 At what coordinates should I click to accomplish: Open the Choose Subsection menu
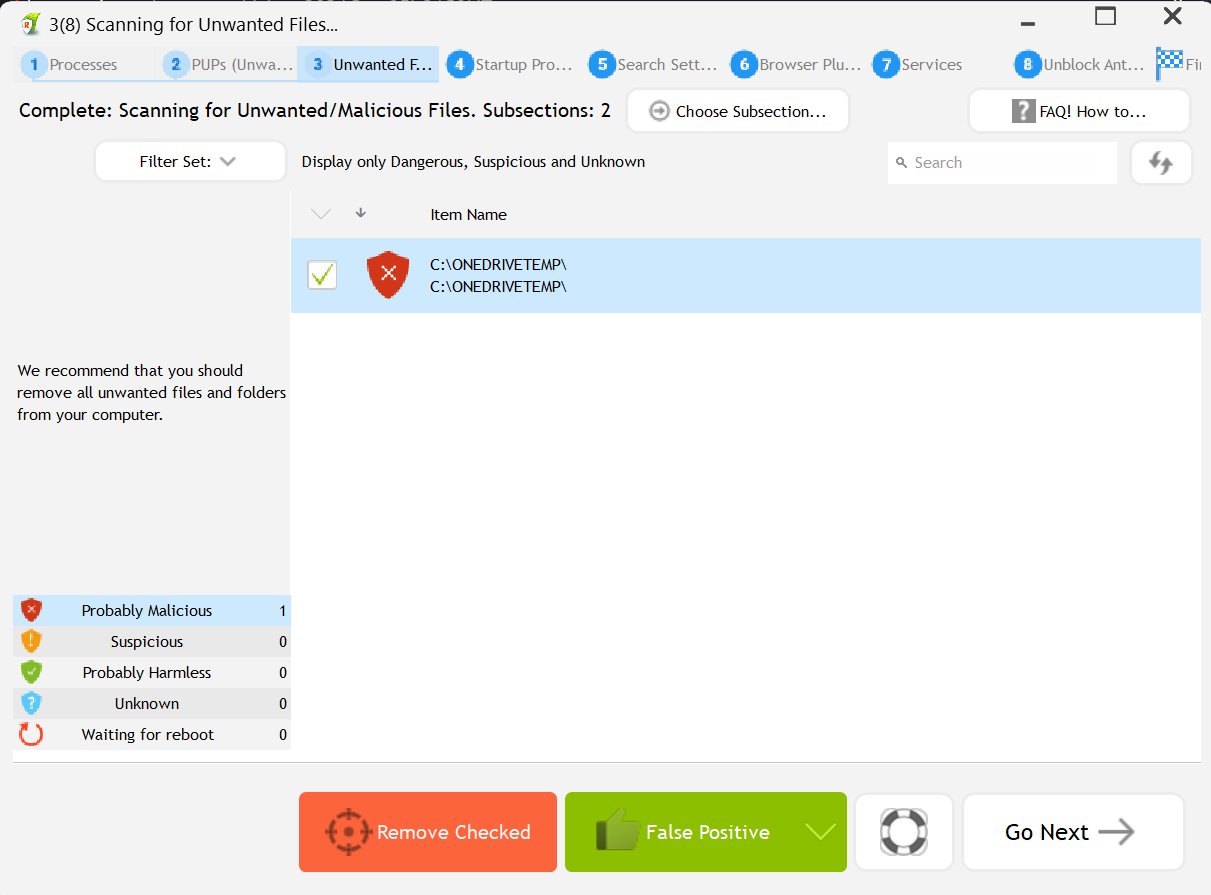[x=738, y=111]
